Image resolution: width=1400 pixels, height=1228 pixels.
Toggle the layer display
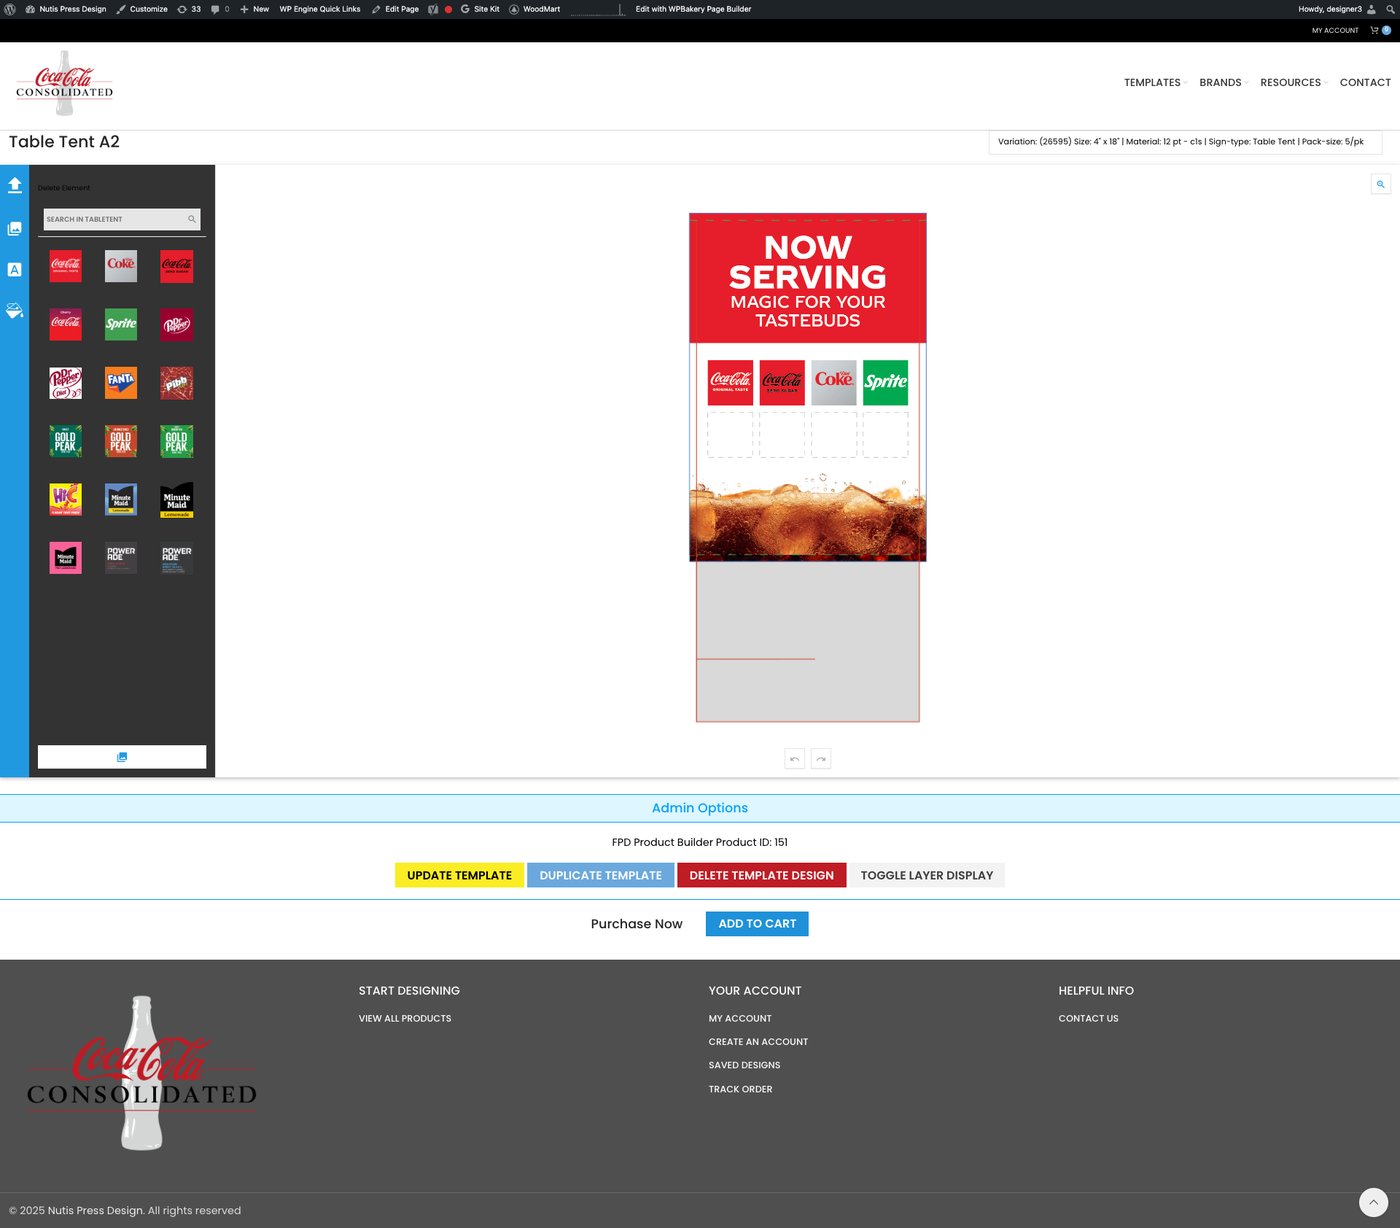point(927,875)
